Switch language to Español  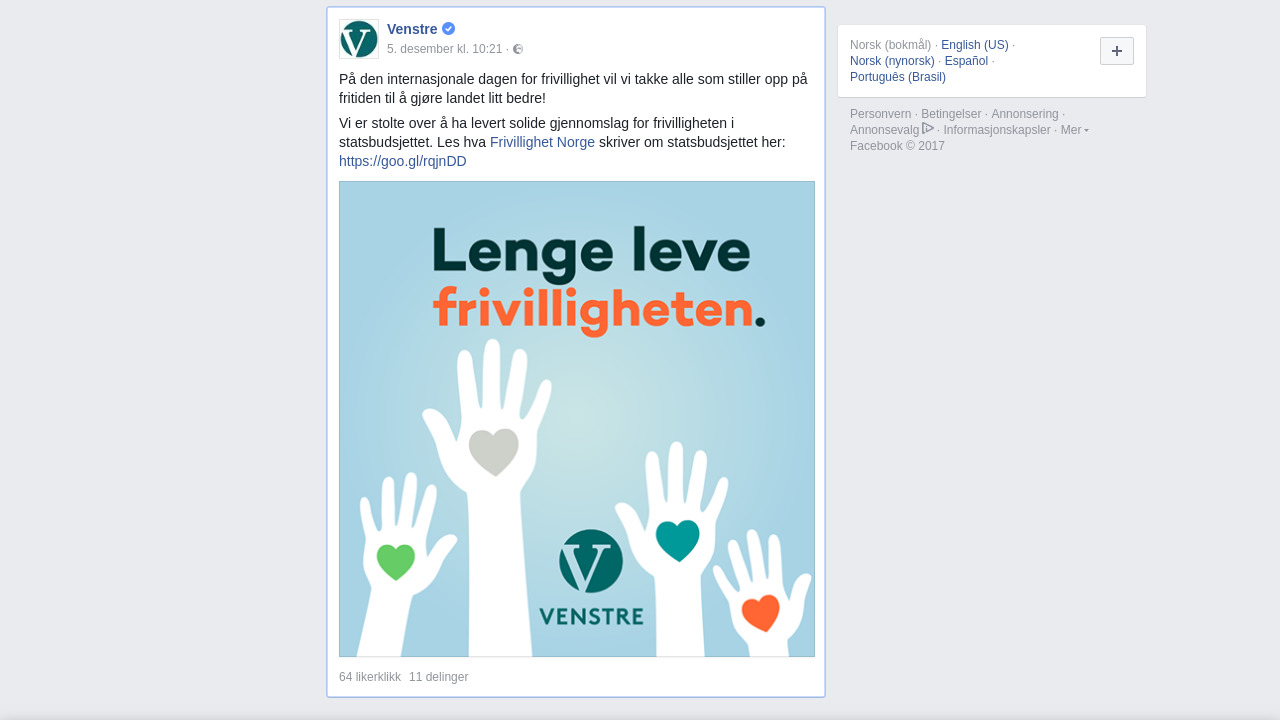(966, 61)
